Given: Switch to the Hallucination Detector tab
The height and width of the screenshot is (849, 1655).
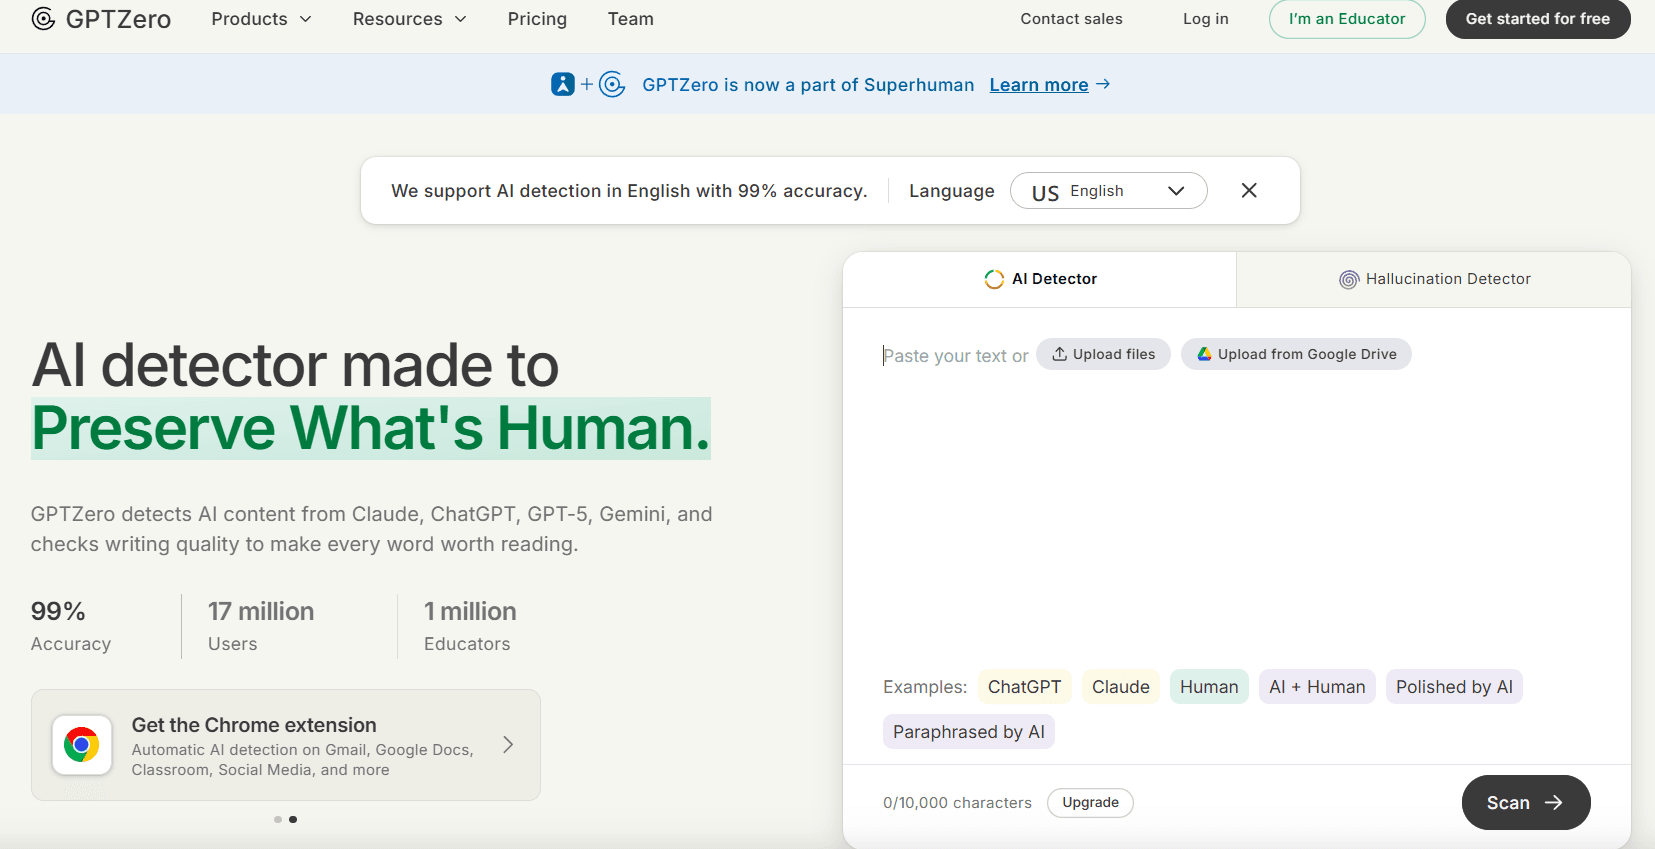Looking at the screenshot, I should click(x=1434, y=279).
